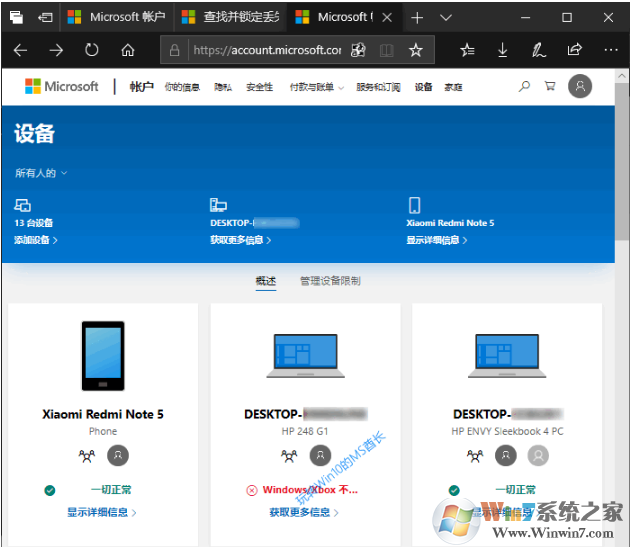Click the search magnifier in Microsoft header
Viewport: 630px width, 547px height.
(524, 87)
